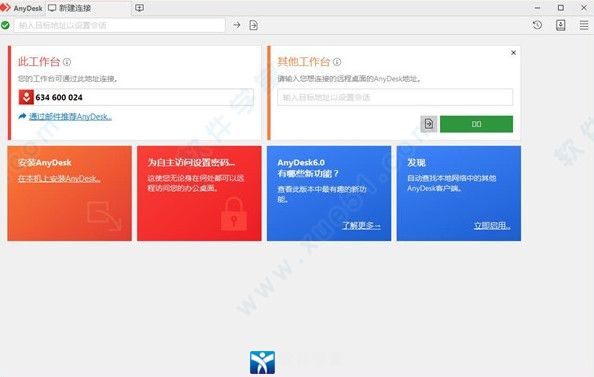Open the address book icon

tap(561, 25)
